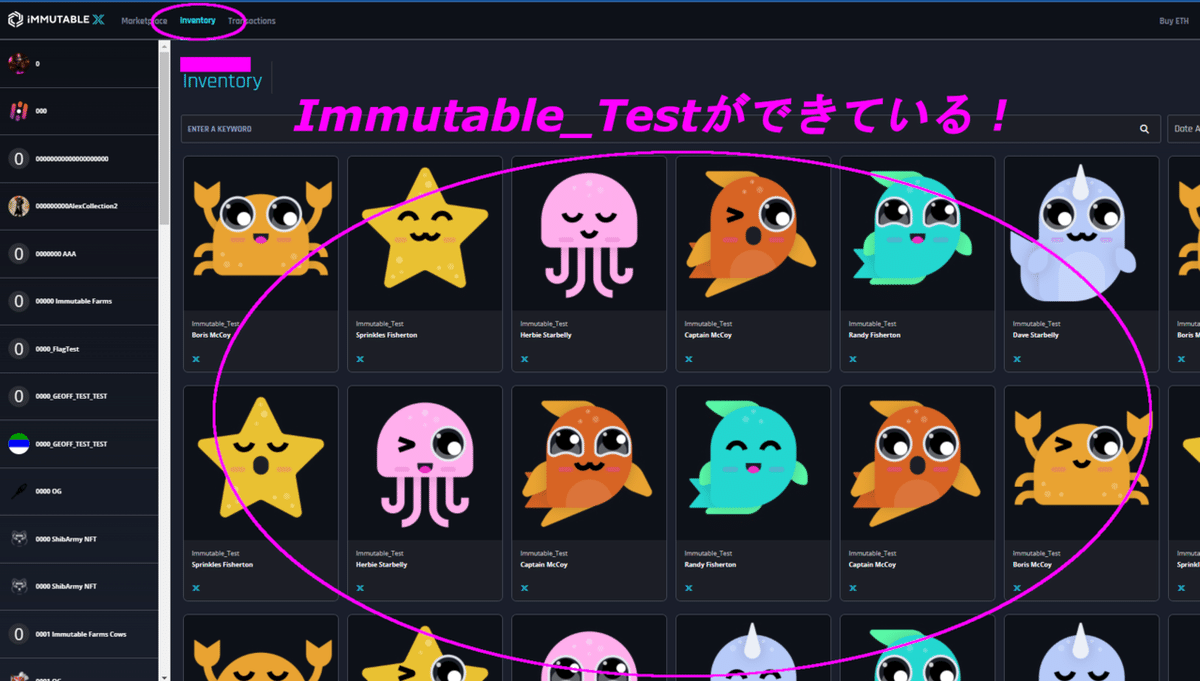Click the X icon under Dave Starbelly
The width and height of the screenshot is (1200, 681).
click(1016, 358)
